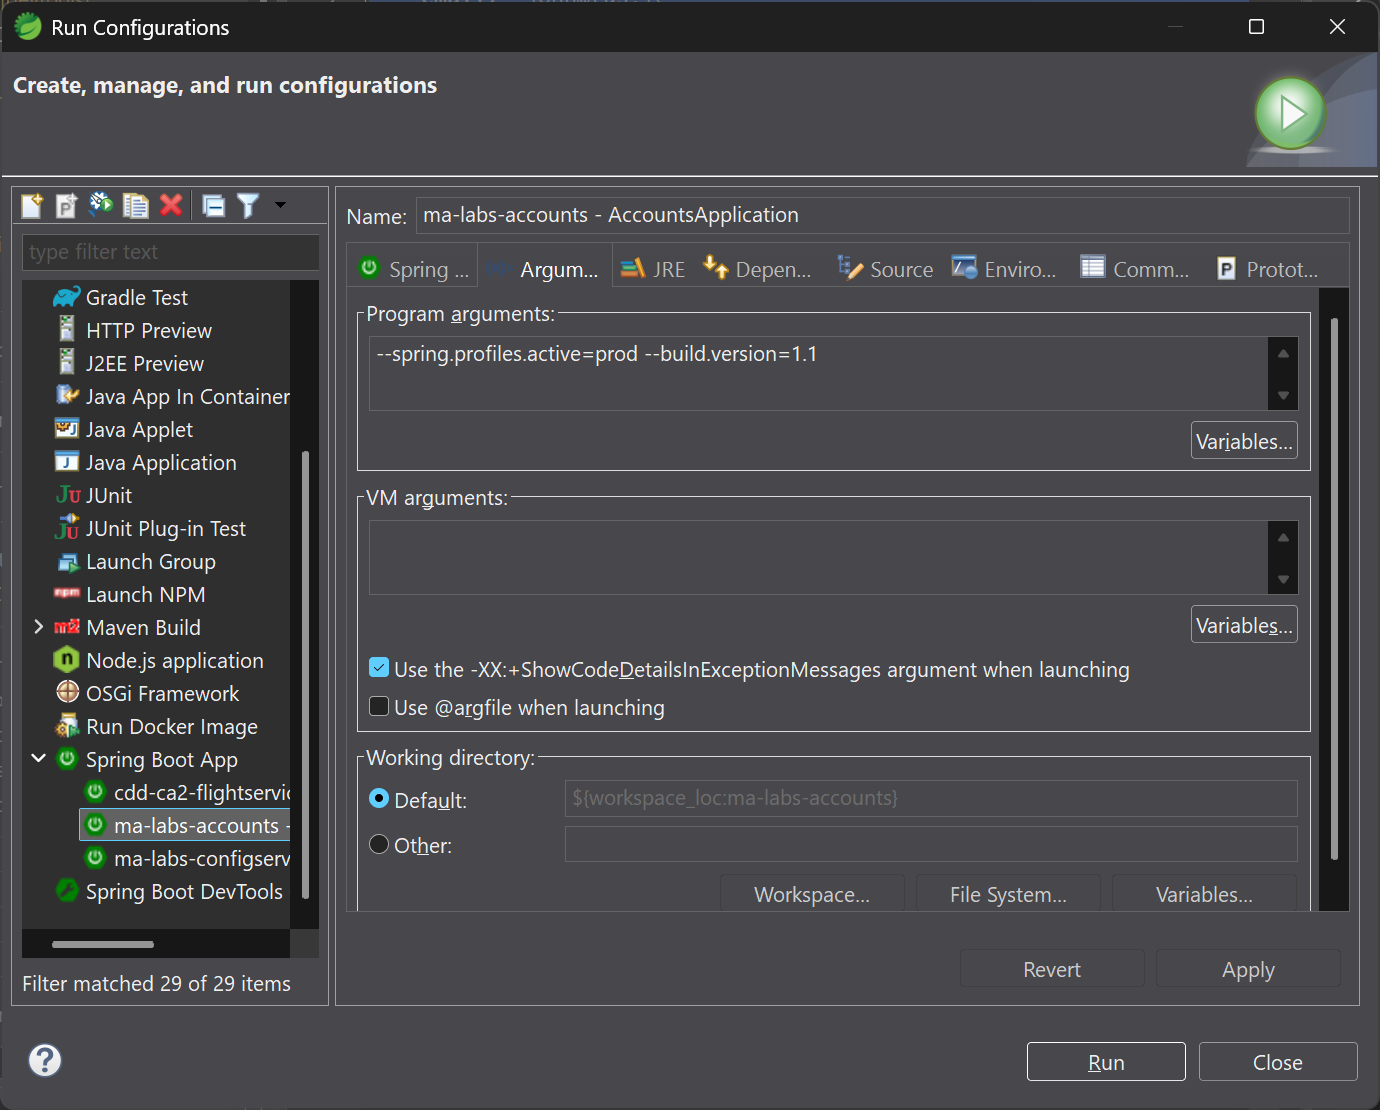Click inside Program arguments text area

pos(819,373)
